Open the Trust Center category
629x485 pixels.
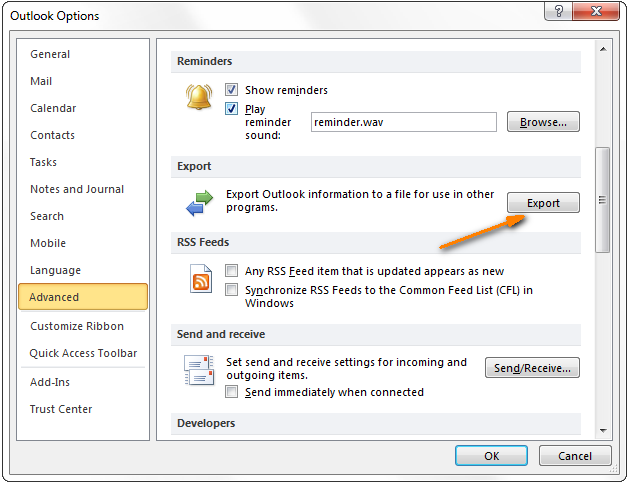(x=61, y=409)
